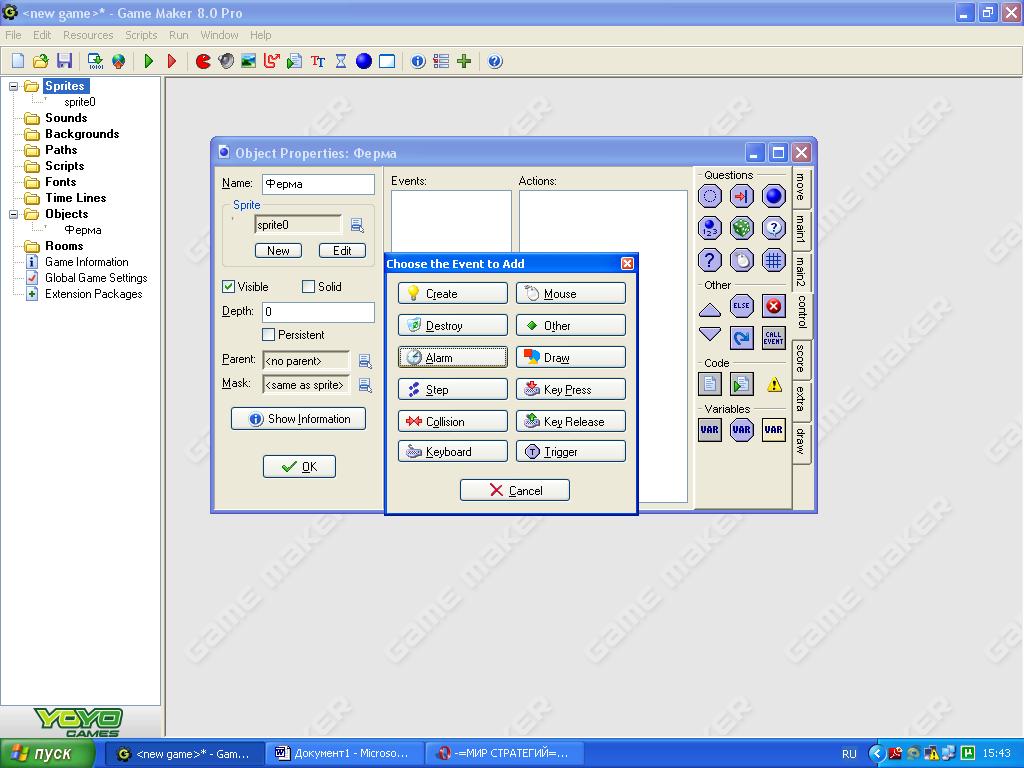The width and height of the screenshot is (1024, 768).
Task: Select the End Block down-triangle action
Action: 710,334
